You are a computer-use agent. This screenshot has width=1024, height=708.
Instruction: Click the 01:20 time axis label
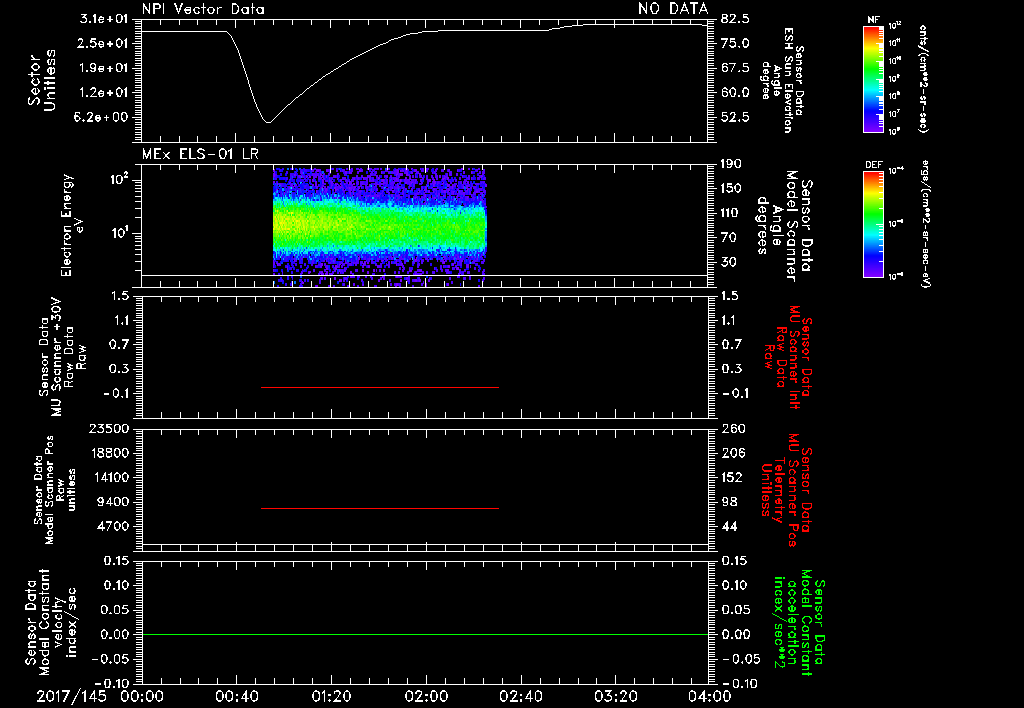tap(331, 696)
